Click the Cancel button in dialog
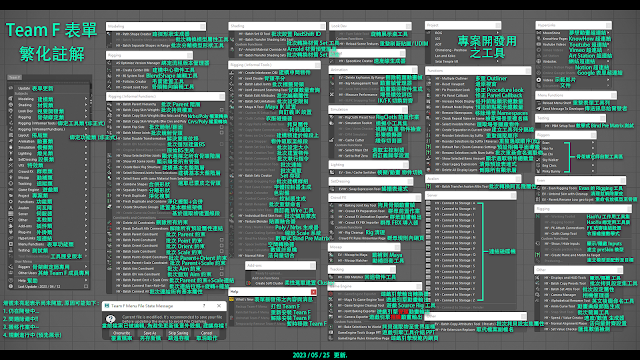The image size is (640, 360). tap(207, 333)
